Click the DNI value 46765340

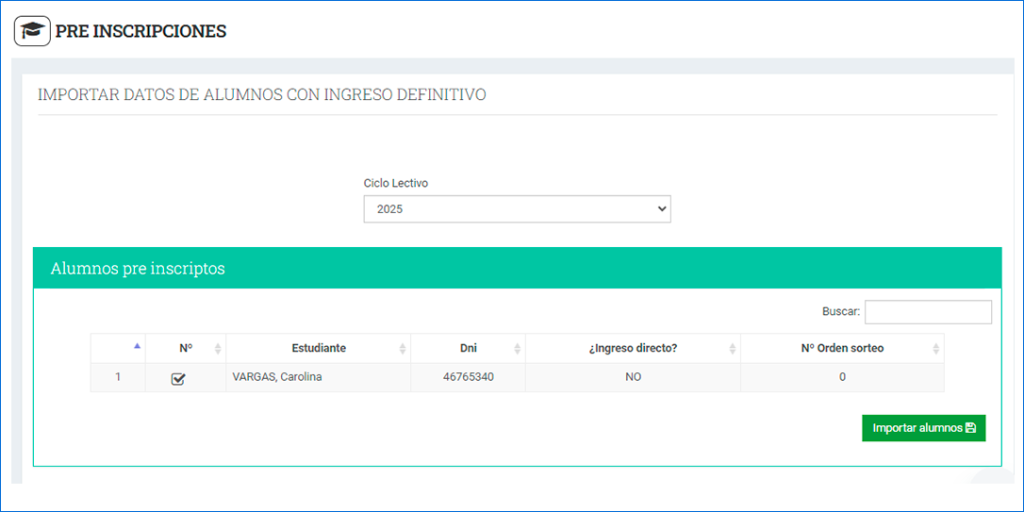click(468, 377)
